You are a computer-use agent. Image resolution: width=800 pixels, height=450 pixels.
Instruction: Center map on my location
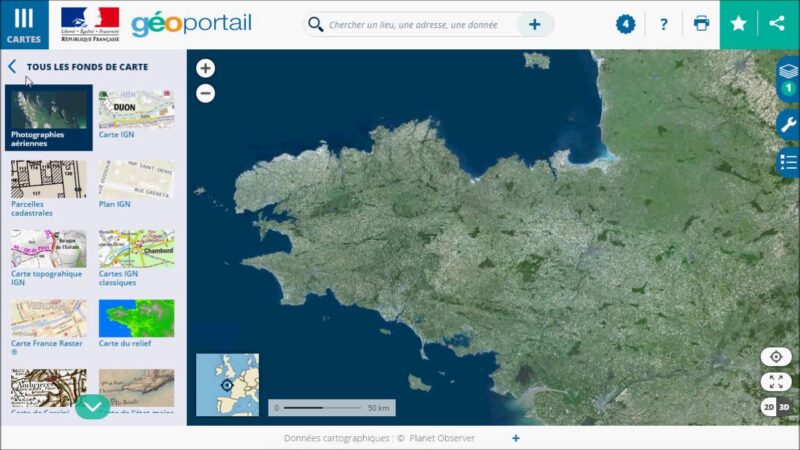click(x=776, y=357)
